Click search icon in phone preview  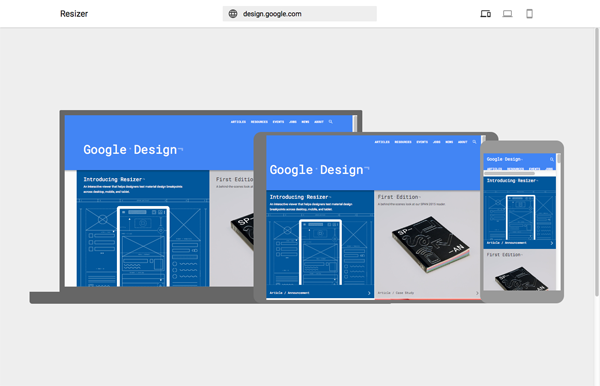pos(552,159)
